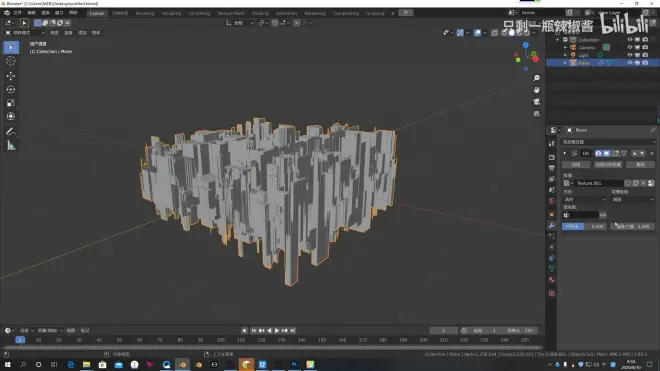Select the 3D Cursor tool
This screenshot has height=371, width=660.
coord(11,61)
